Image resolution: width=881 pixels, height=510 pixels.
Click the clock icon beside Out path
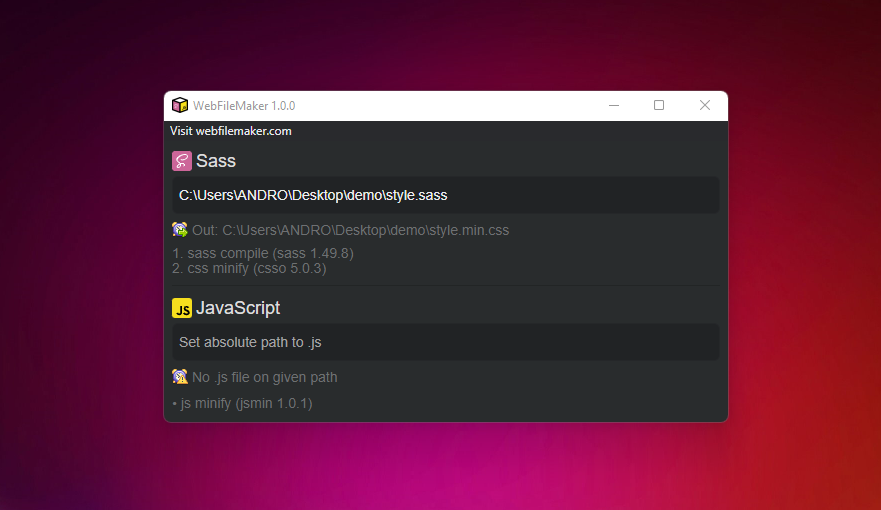pos(180,230)
